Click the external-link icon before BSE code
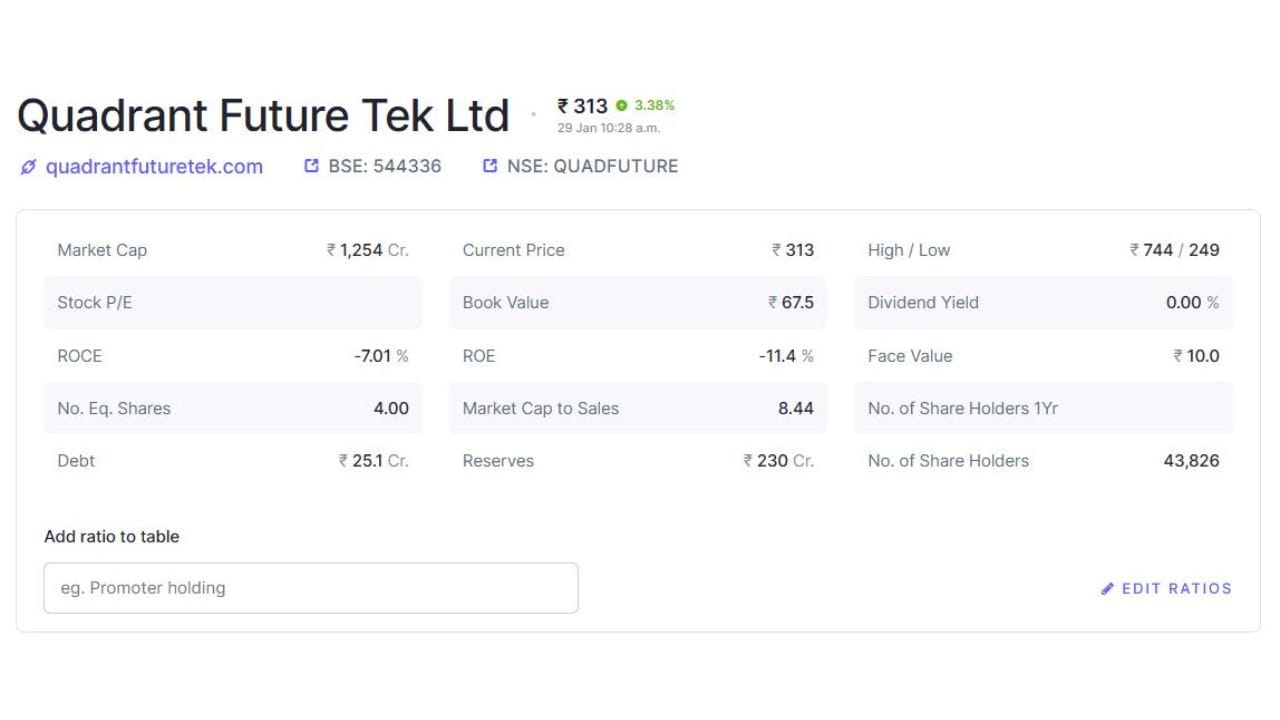This screenshot has width=1280, height=720. (x=312, y=166)
